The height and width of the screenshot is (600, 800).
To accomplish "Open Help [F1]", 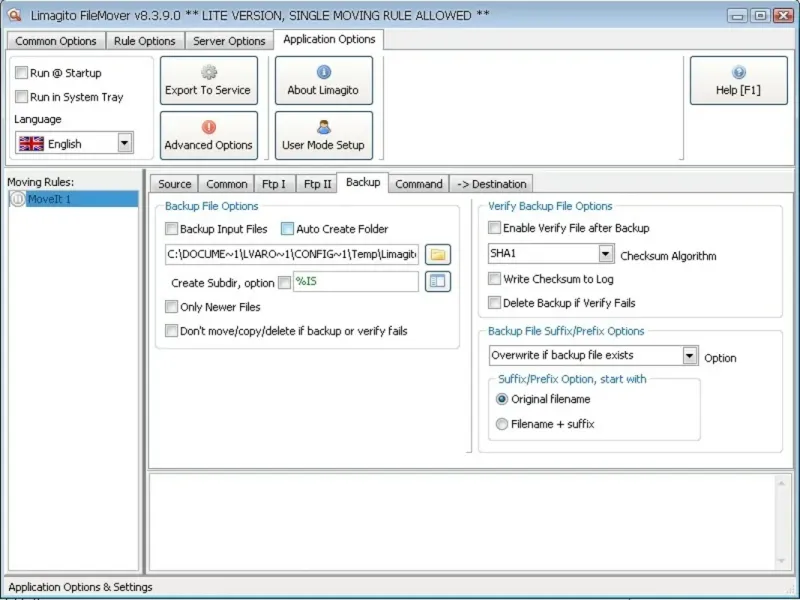I will 738,81.
